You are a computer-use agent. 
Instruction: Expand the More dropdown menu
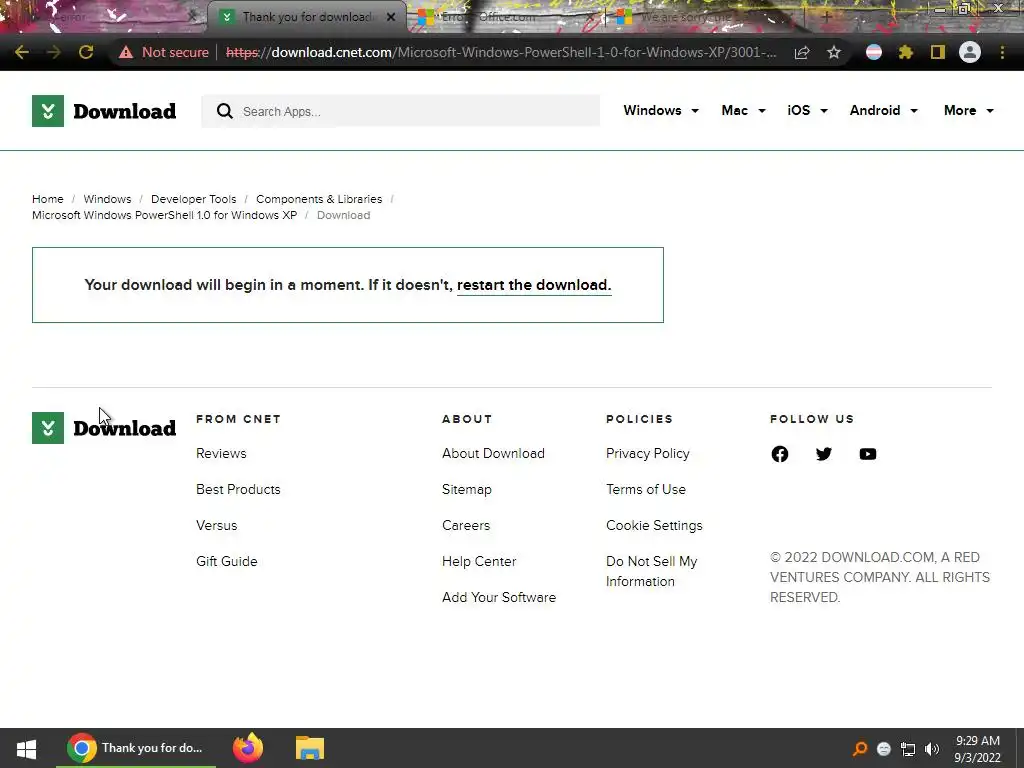(968, 110)
